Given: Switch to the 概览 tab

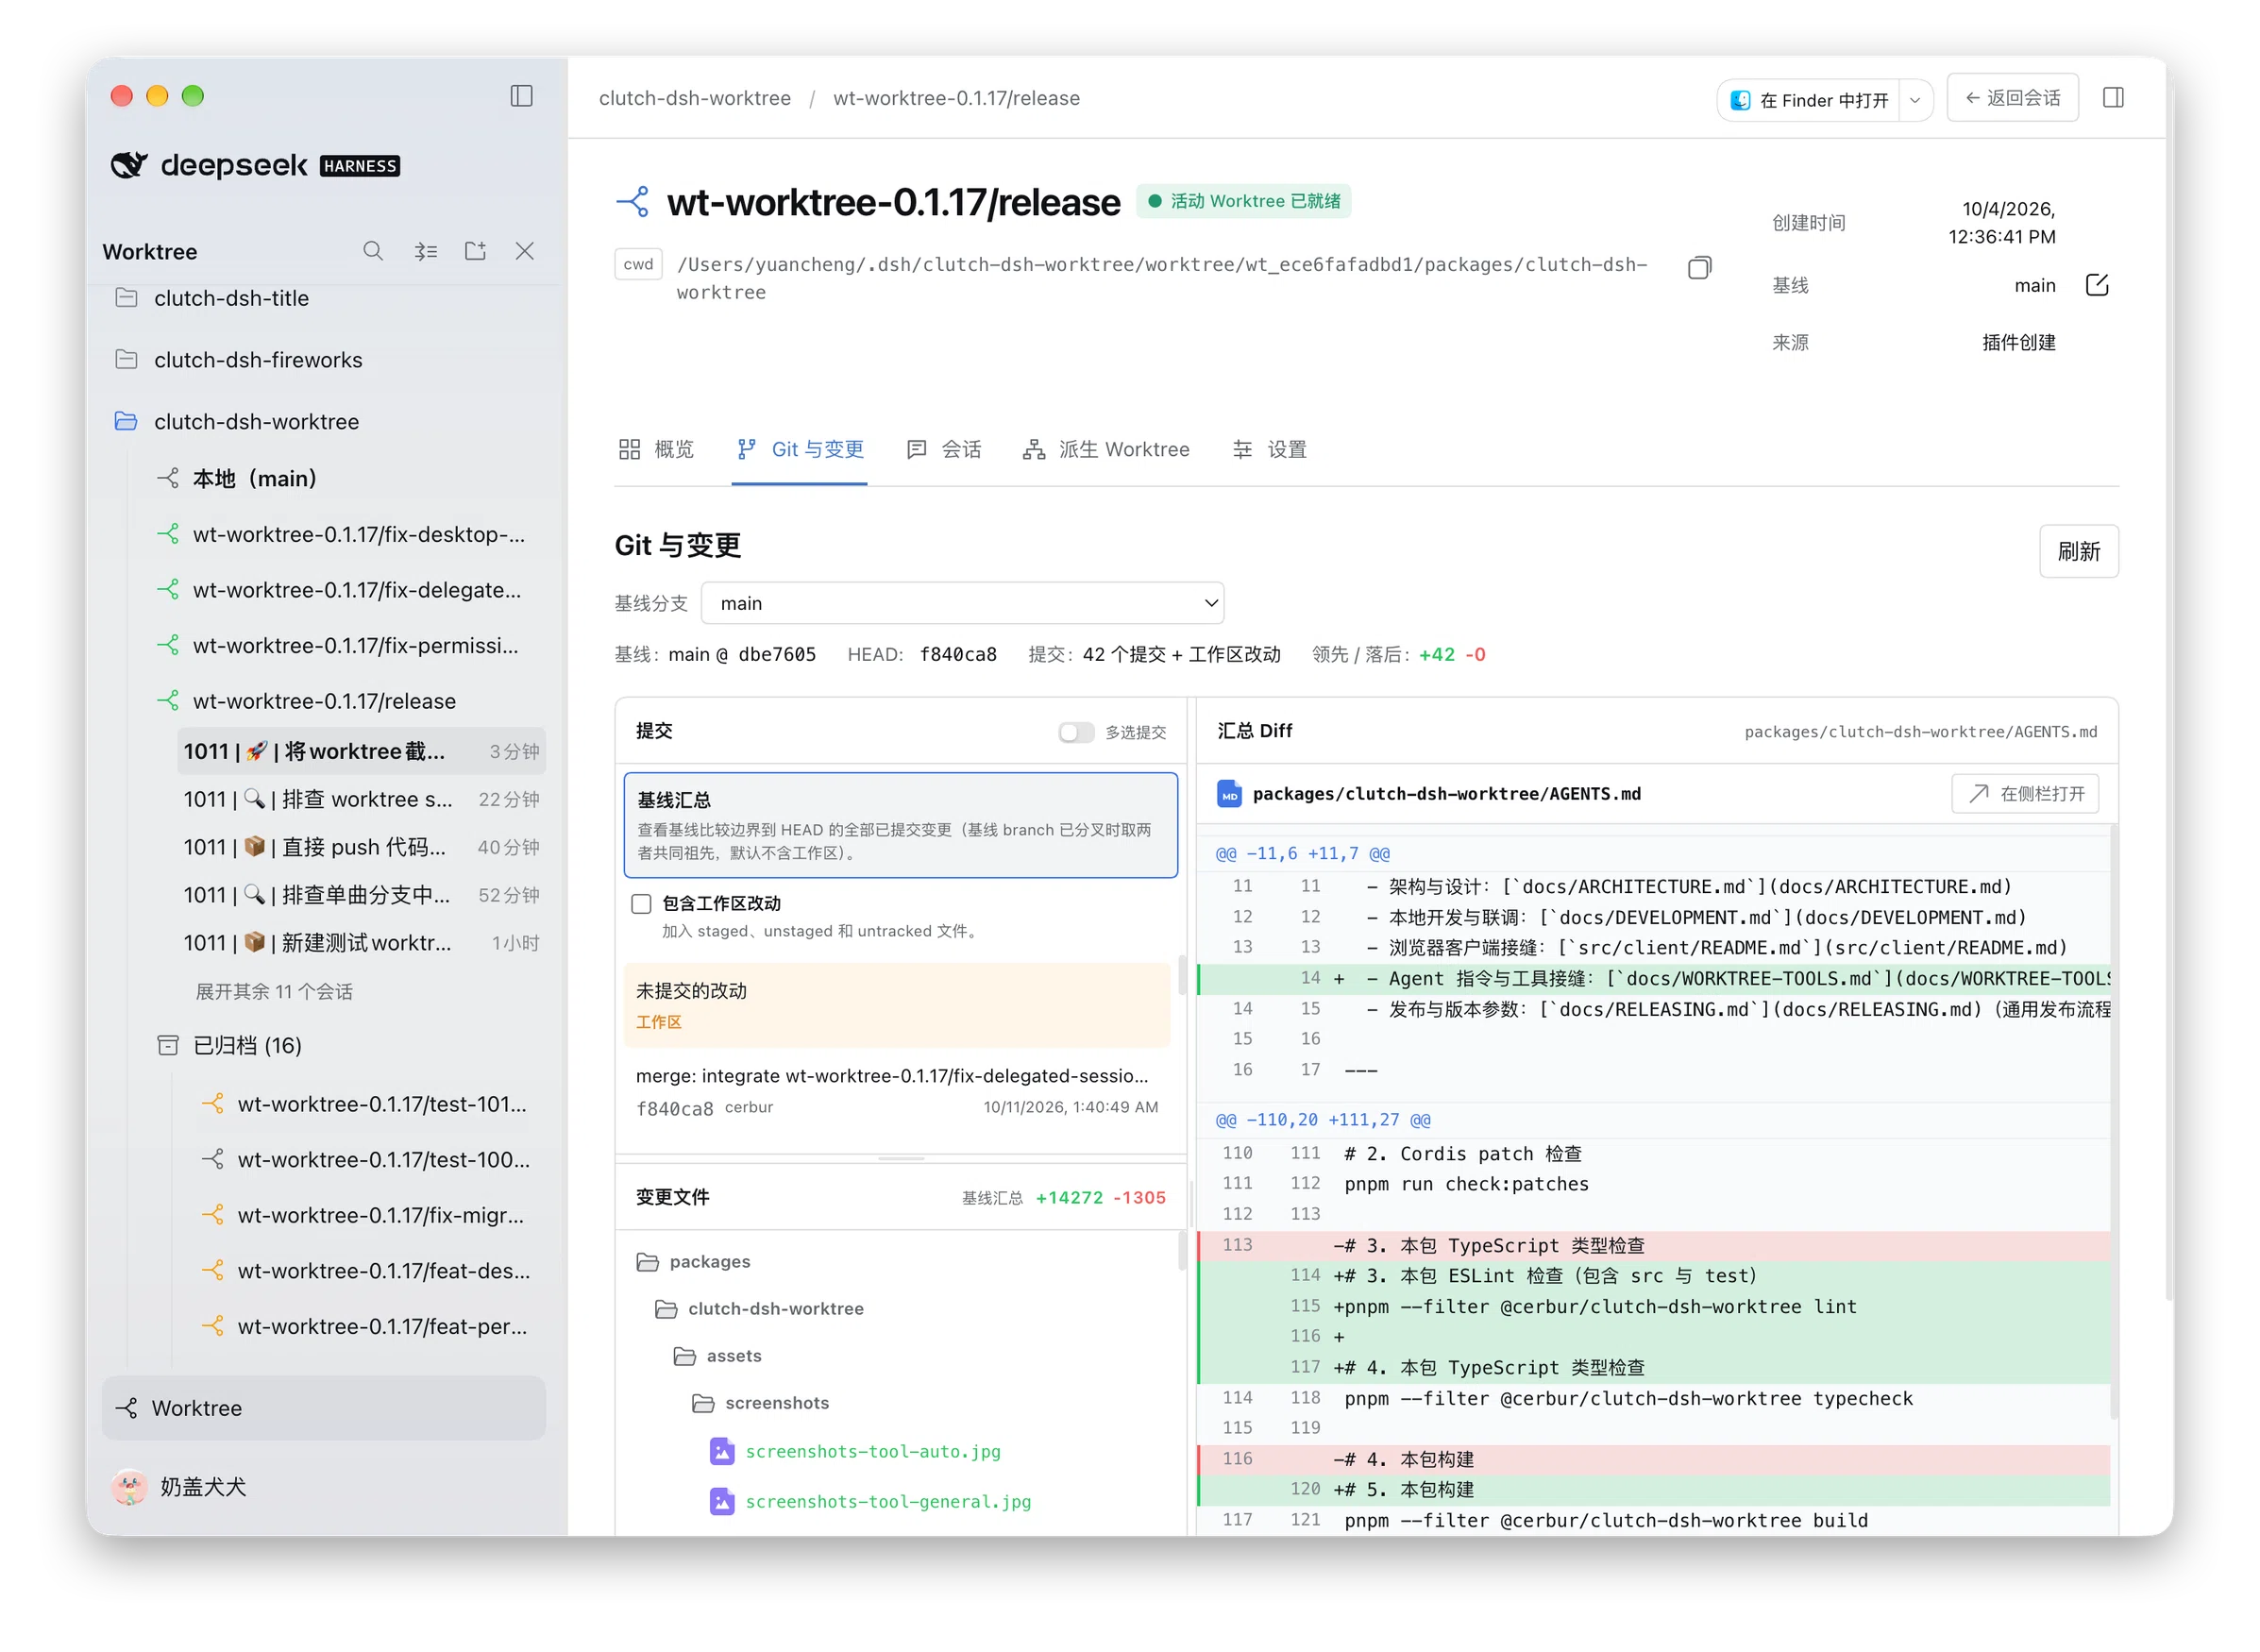Looking at the screenshot, I should (x=656, y=450).
